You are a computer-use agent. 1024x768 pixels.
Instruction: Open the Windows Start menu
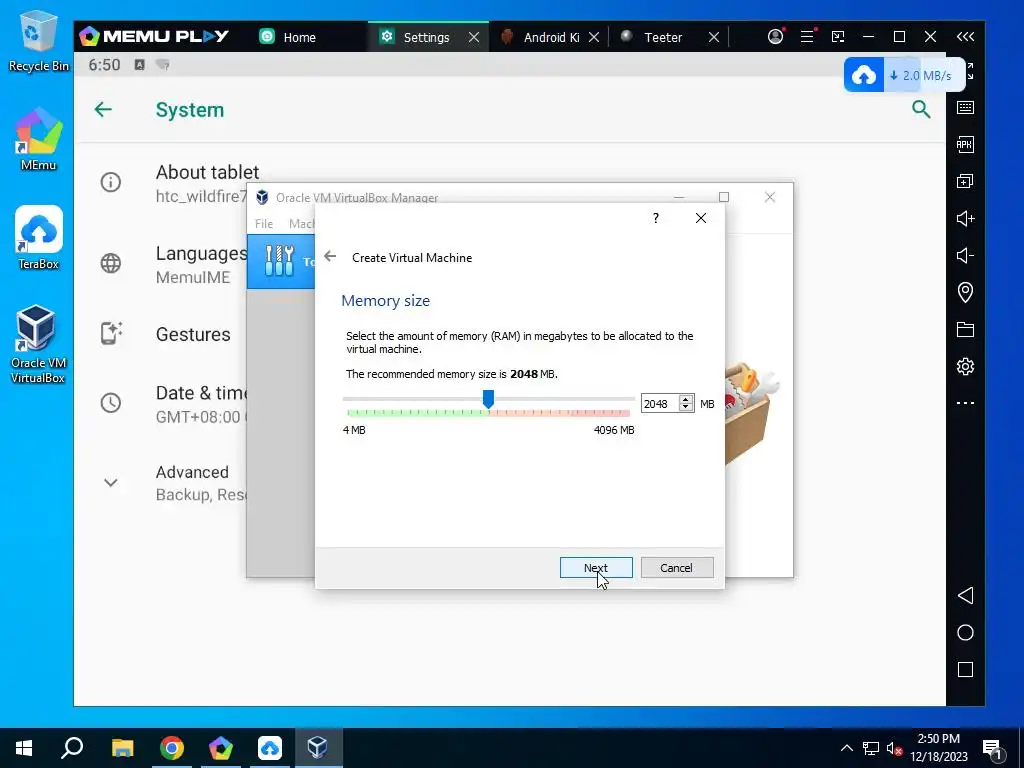[24, 748]
